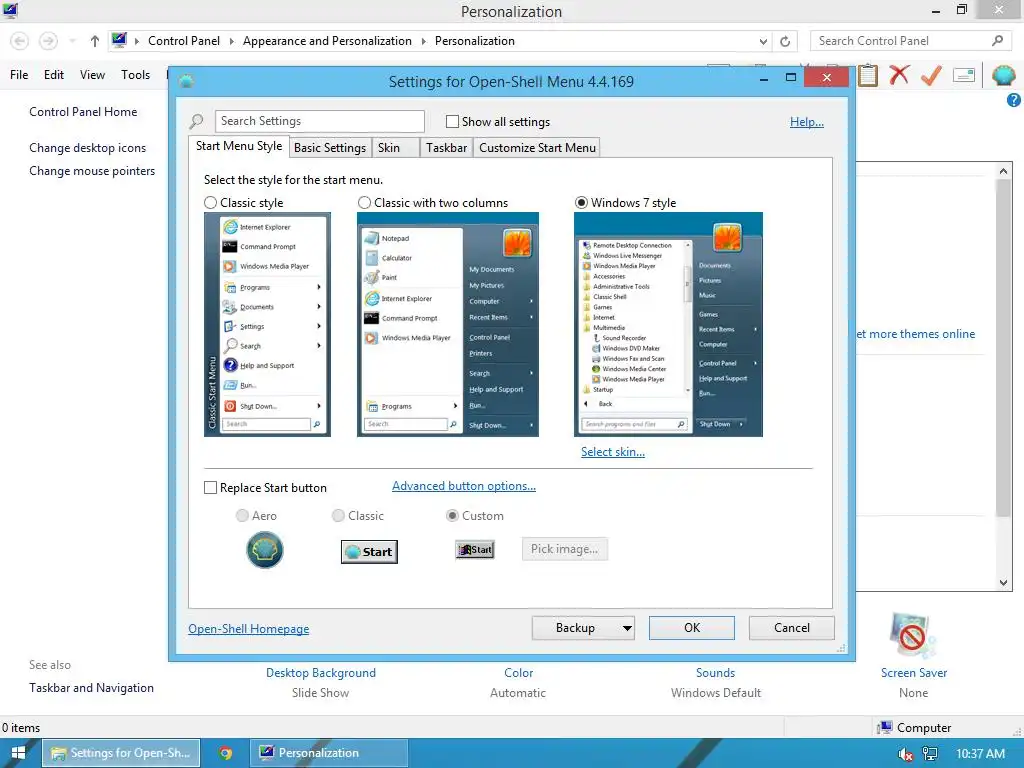This screenshot has width=1024, height=768.
Task: Click the shell icon in Open-Shell title bar
Action: (186, 82)
